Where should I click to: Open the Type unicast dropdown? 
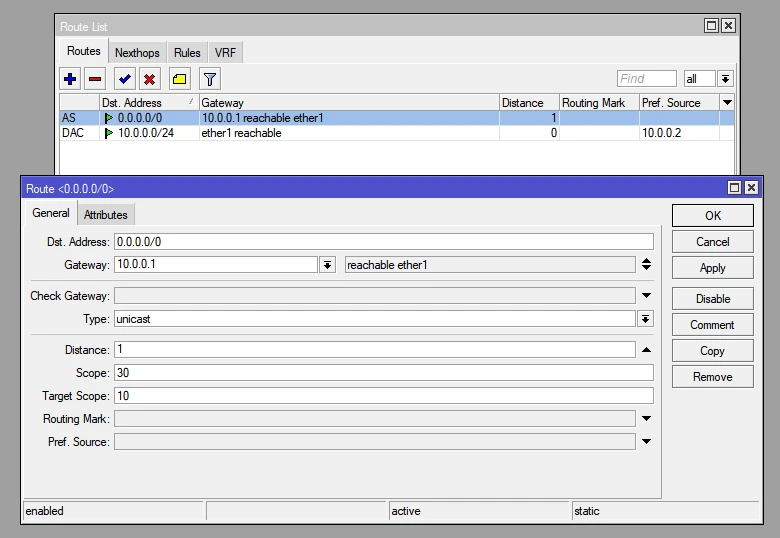(646, 319)
